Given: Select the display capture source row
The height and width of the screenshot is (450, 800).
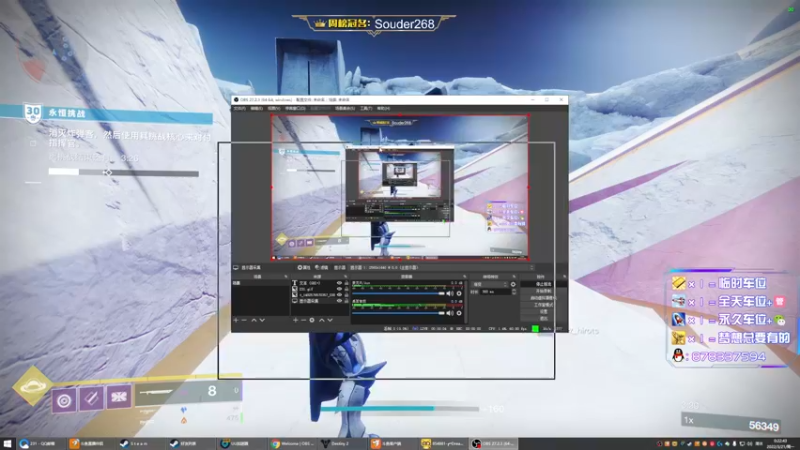Looking at the screenshot, I should [x=320, y=301].
